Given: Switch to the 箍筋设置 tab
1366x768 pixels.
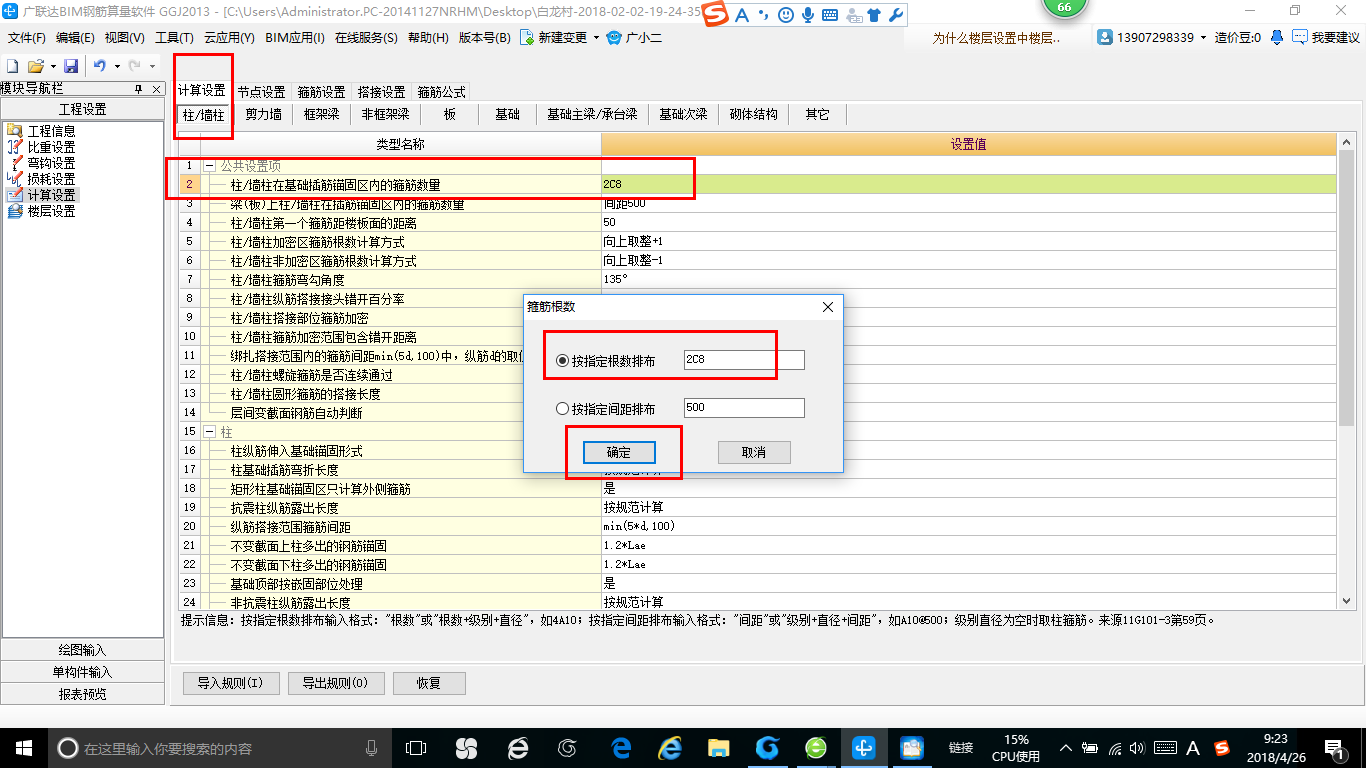Looking at the screenshot, I should 321,92.
